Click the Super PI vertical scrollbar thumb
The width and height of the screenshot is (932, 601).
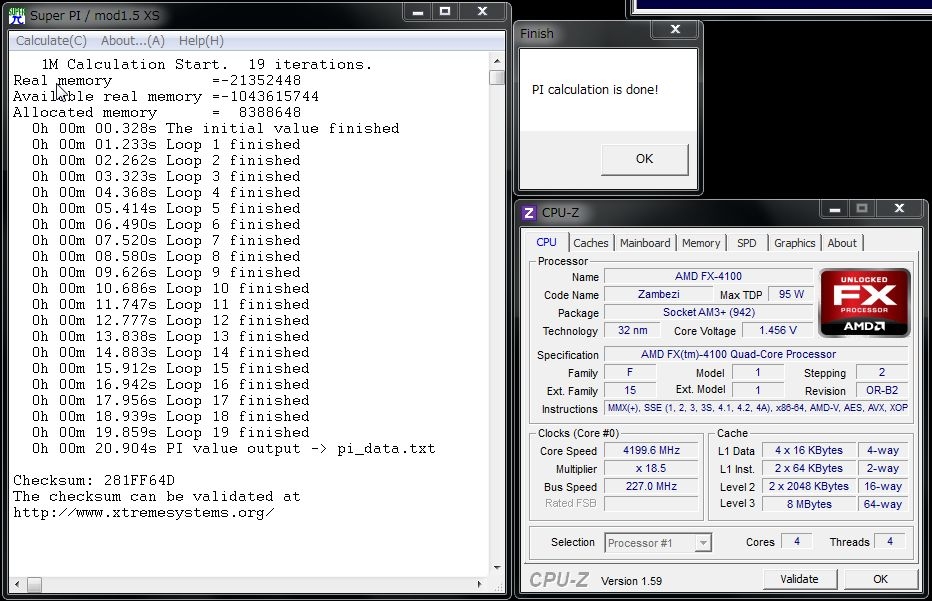(x=497, y=77)
